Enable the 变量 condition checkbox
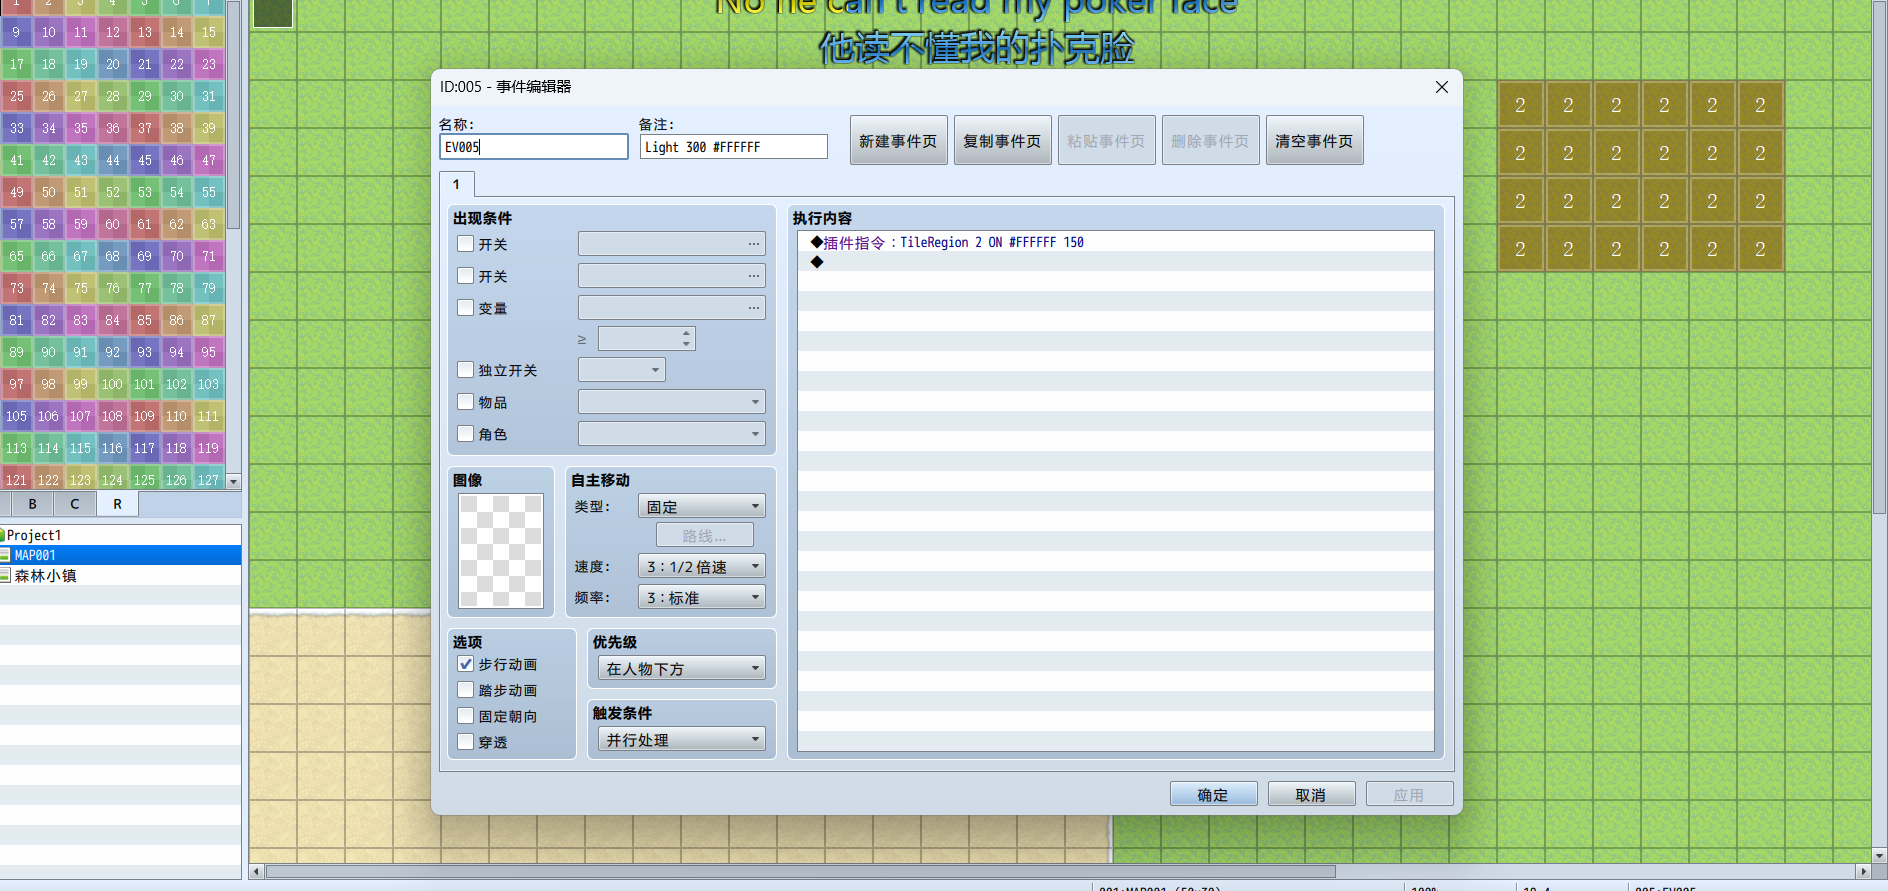Viewport: 1888px width, 891px height. coord(465,307)
